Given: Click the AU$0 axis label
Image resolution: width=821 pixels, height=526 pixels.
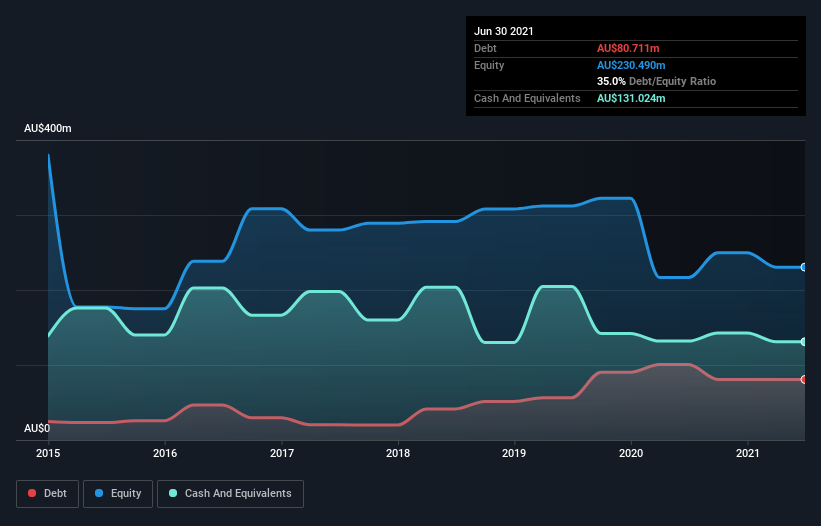Looking at the screenshot, I should click(37, 428).
